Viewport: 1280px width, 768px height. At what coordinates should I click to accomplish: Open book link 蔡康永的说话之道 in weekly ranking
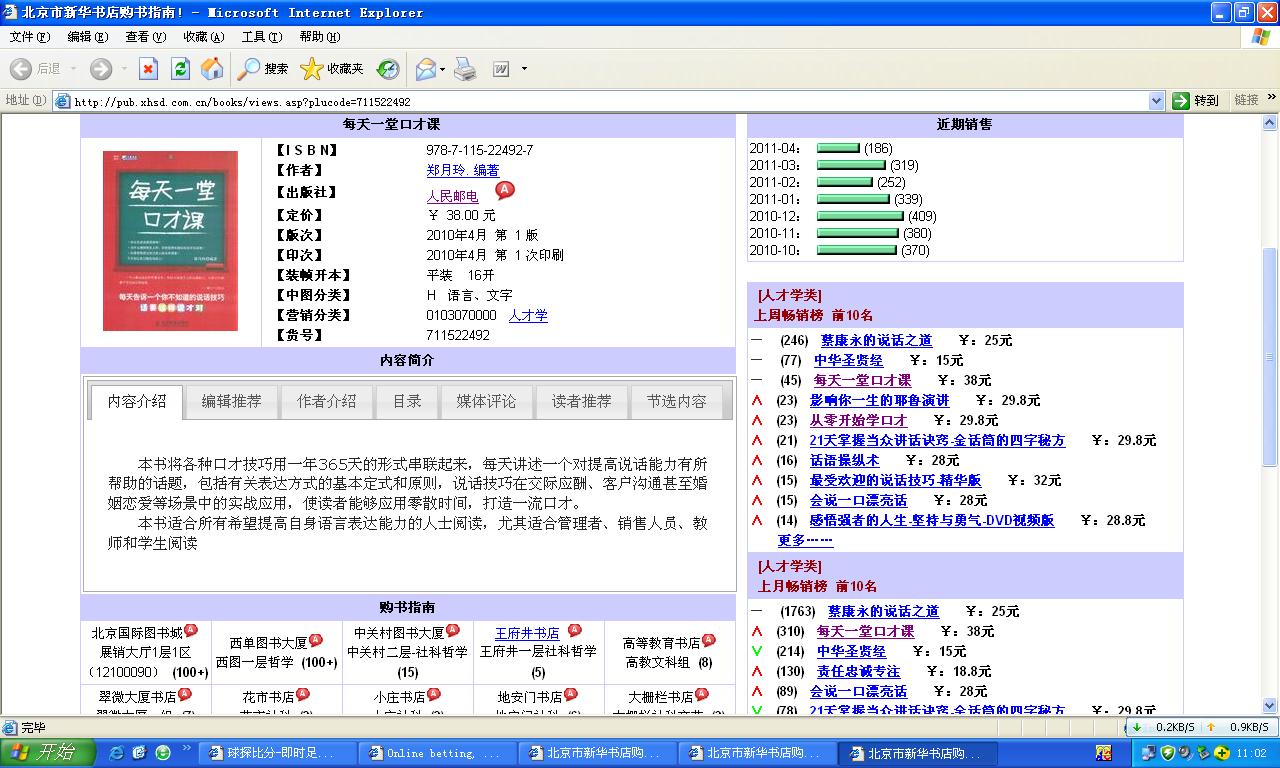coord(876,340)
